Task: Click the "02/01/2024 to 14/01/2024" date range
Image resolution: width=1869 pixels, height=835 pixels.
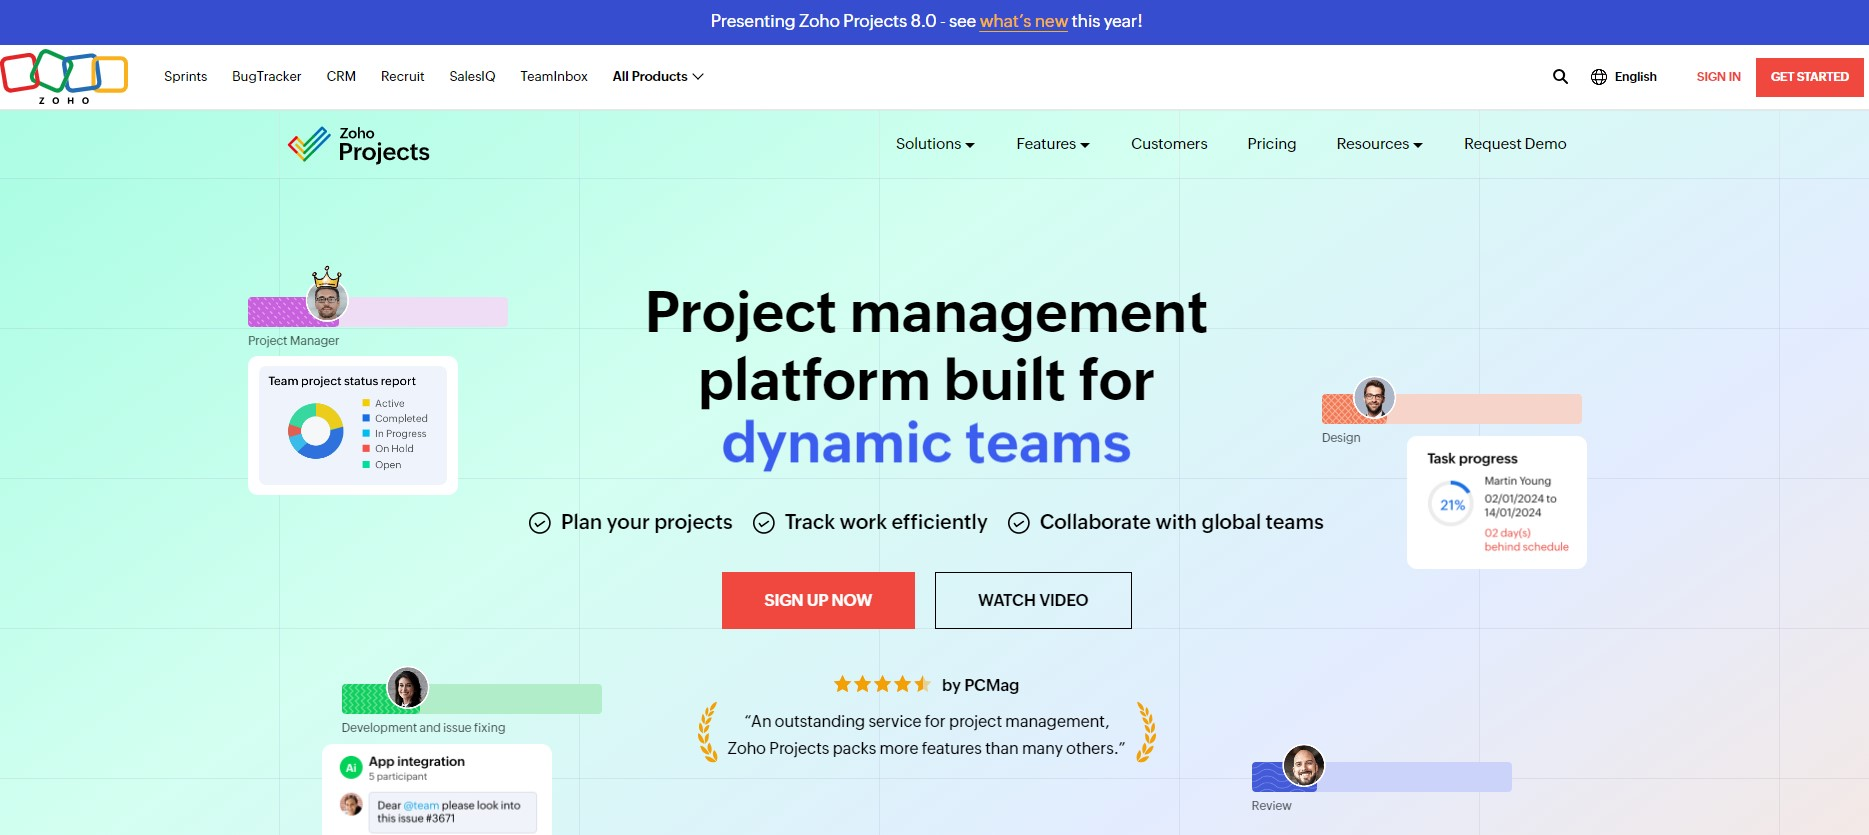Action: point(1520,505)
